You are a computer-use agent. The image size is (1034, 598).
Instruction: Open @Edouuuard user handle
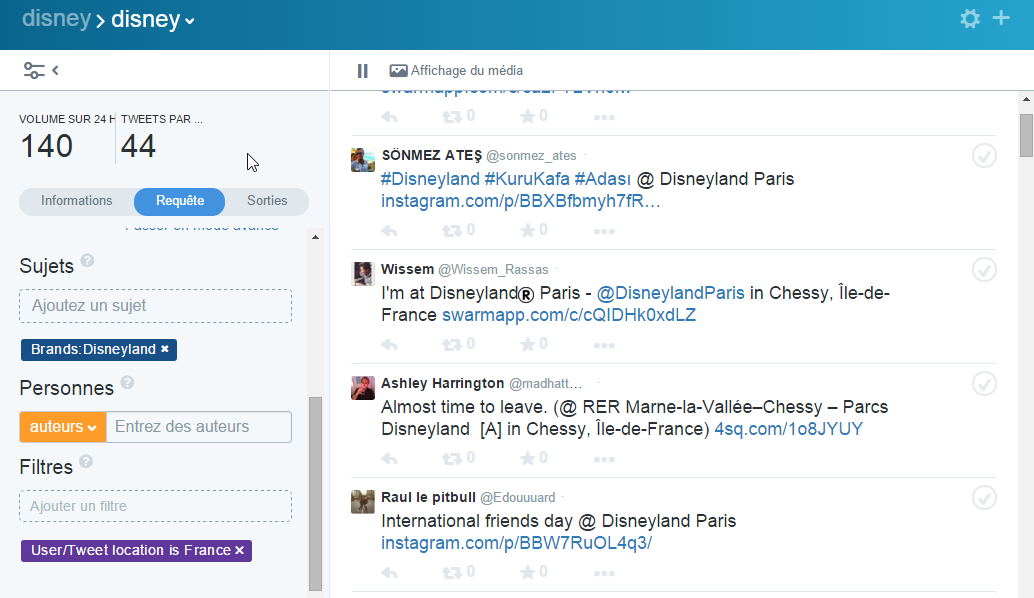point(518,498)
